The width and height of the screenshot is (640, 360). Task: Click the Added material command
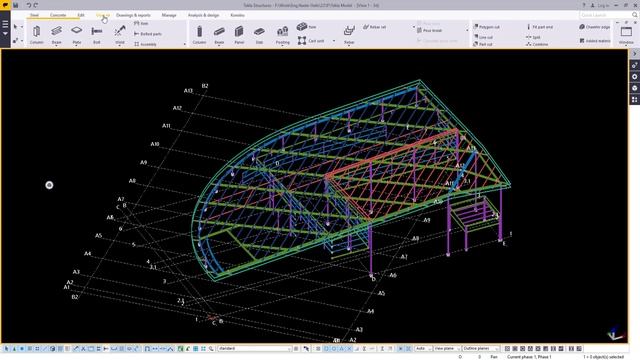[x=595, y=41]
